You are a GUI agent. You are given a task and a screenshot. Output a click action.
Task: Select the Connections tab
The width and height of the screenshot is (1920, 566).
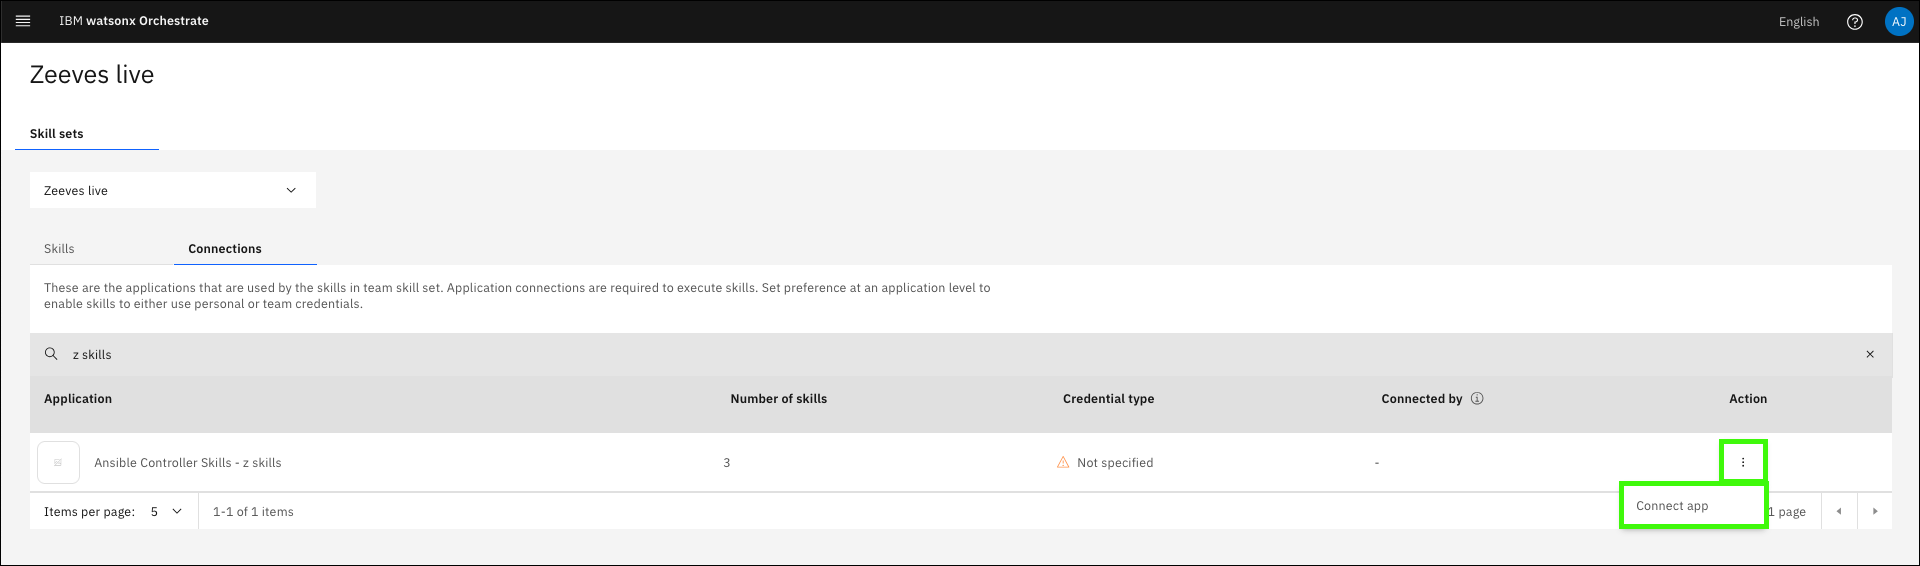pos(225,249)
